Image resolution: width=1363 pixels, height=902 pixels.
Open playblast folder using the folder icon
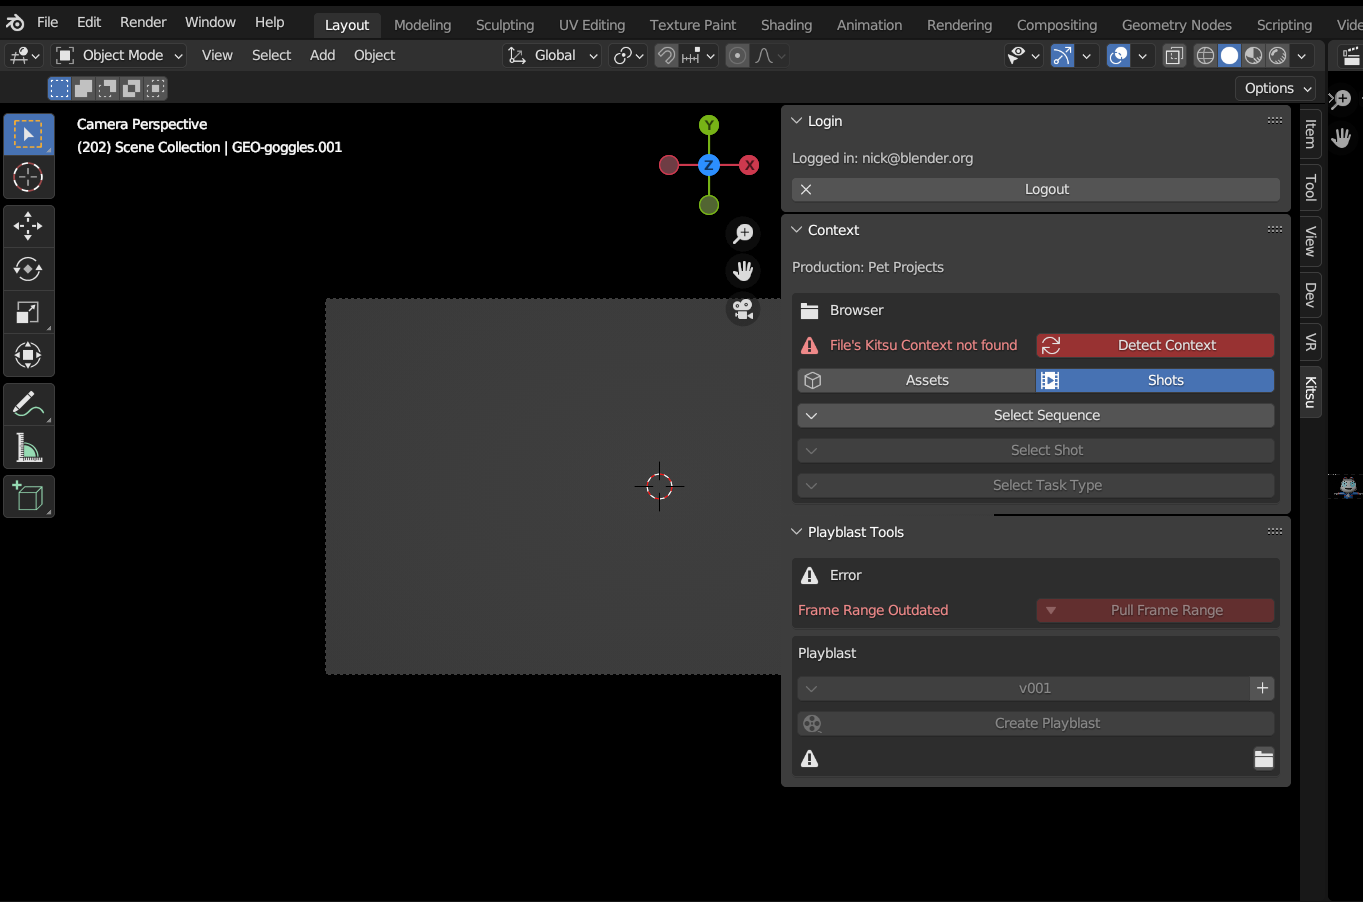click(1264, 759)
